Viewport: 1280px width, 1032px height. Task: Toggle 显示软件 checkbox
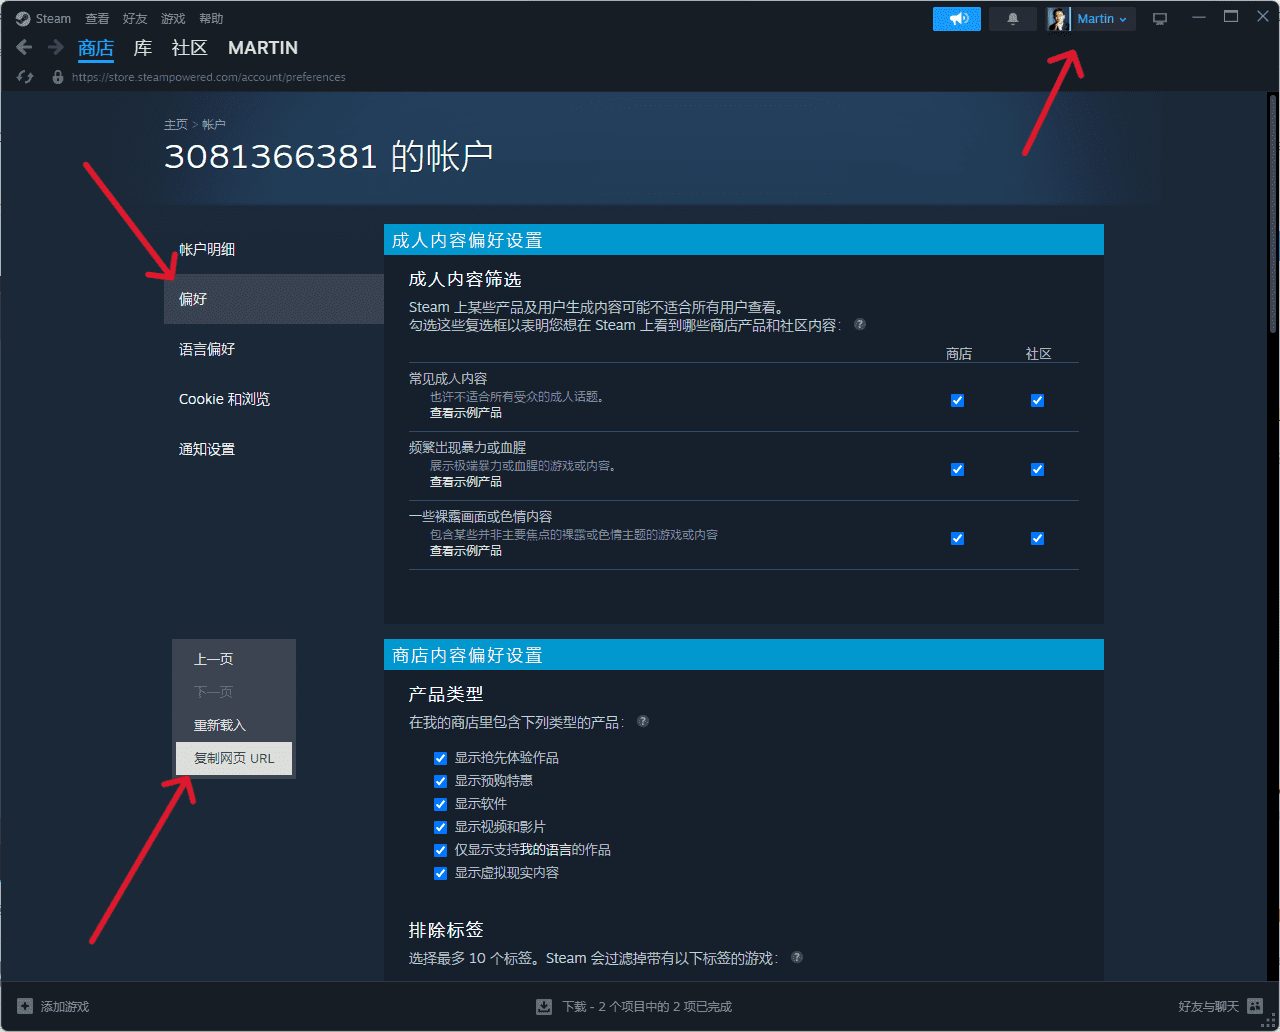[440, 804]
